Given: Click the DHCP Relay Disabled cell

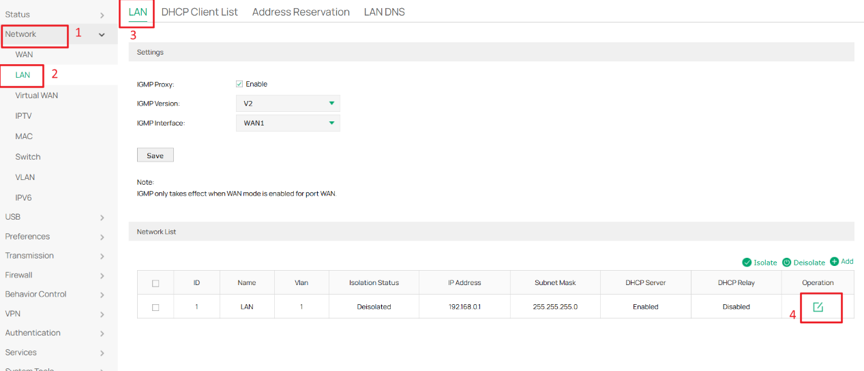Looking at the screenshot, I should (x=736, y=307).
